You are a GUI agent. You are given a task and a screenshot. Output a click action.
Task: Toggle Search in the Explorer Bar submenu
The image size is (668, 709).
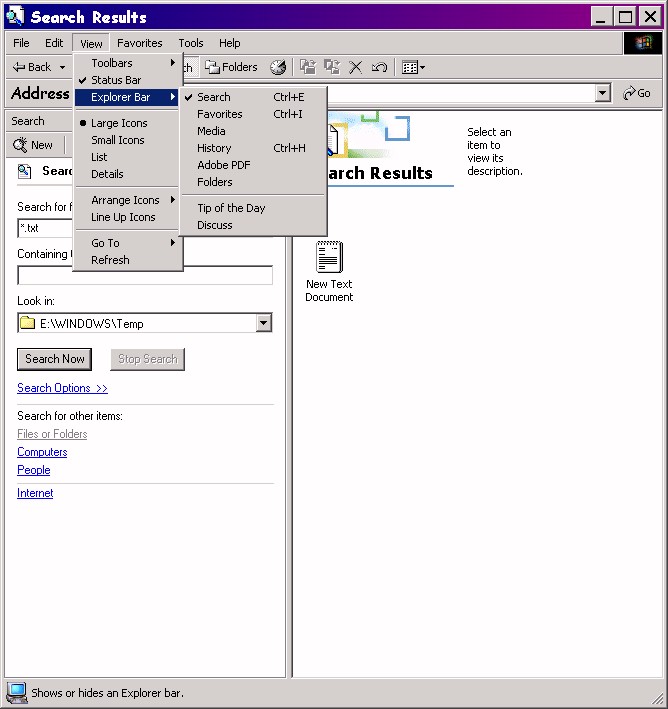(x=253, y=97)
